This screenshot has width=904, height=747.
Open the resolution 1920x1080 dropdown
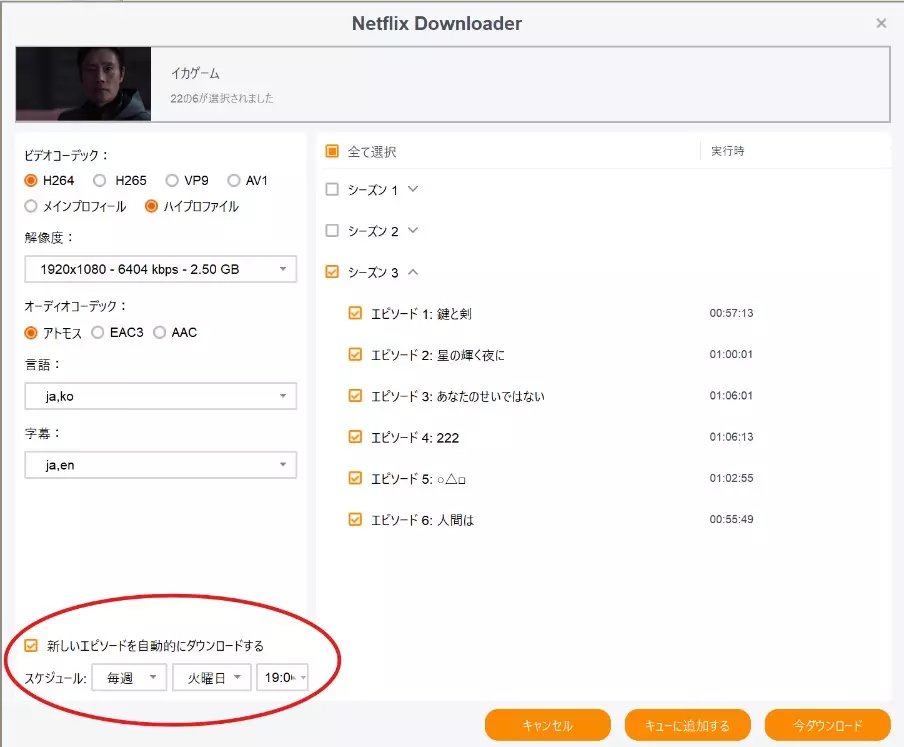160,269
